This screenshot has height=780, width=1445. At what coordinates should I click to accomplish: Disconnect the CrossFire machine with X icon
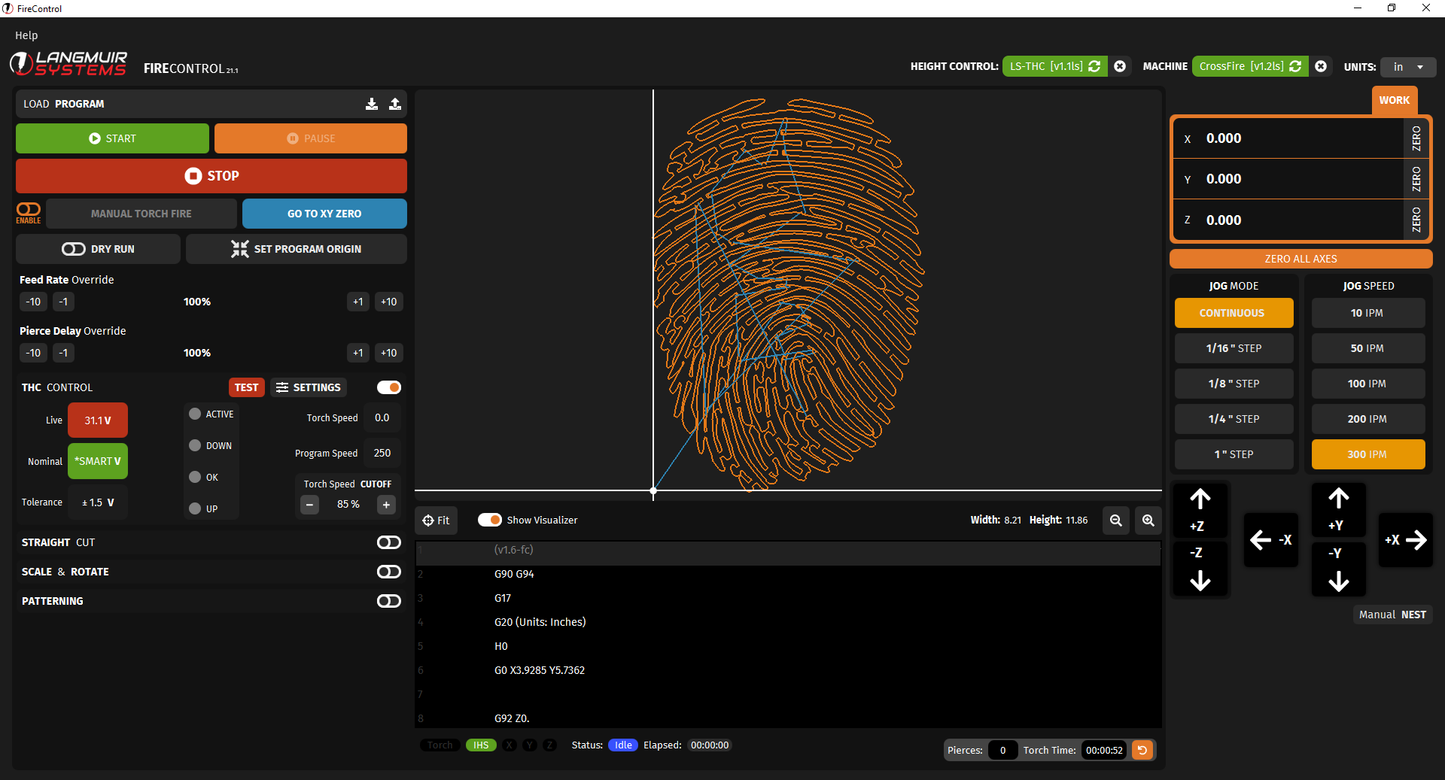pos(1321,67)
